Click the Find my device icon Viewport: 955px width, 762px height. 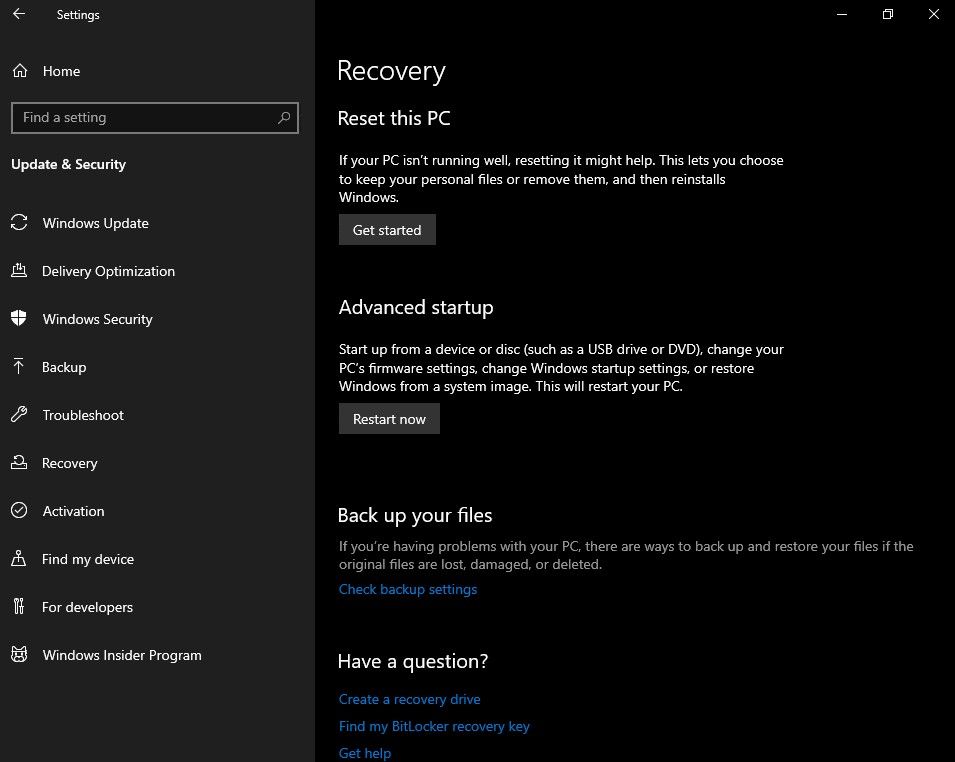click(20, 559)
